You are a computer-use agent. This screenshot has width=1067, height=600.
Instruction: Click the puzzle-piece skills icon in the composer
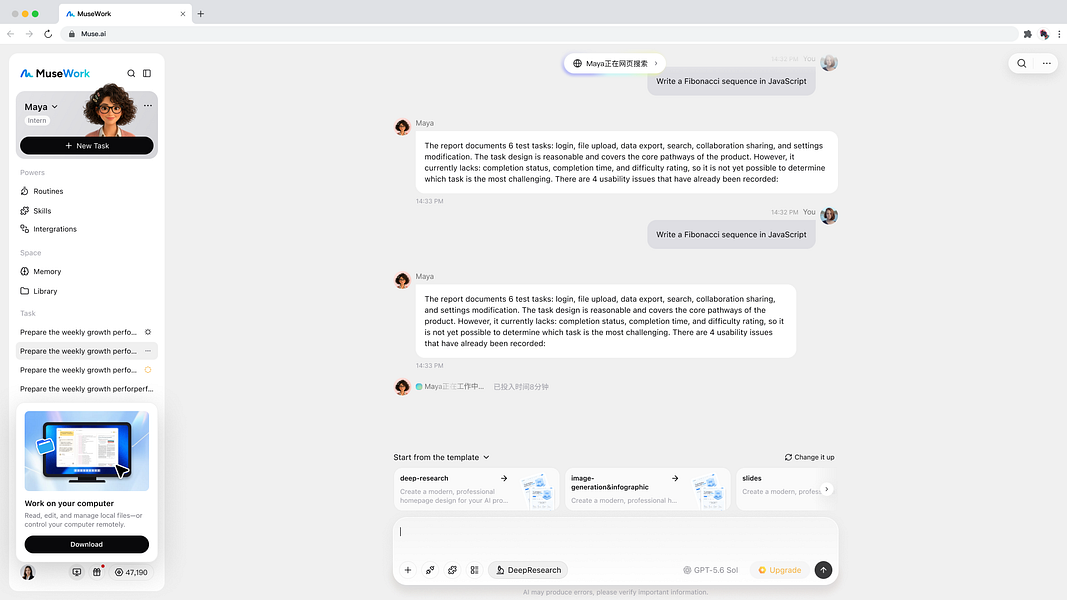(453, 570)
